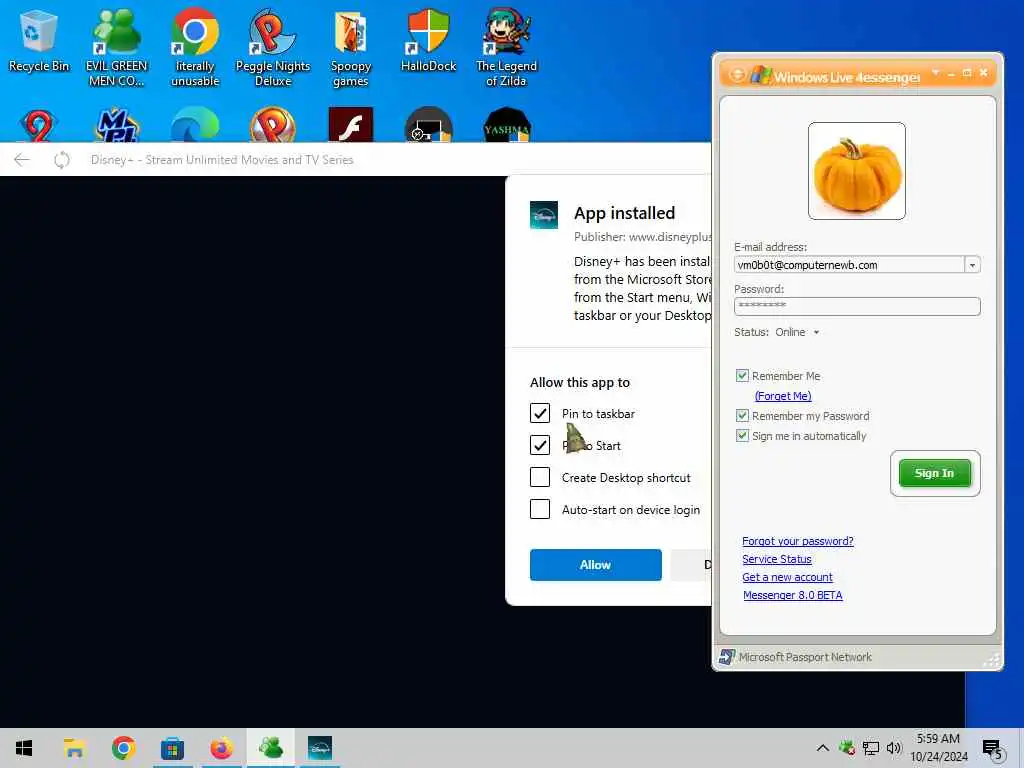Uncheck Remember my Password
The height and width of the screenshot is (768, 1024).
[742, 415]
